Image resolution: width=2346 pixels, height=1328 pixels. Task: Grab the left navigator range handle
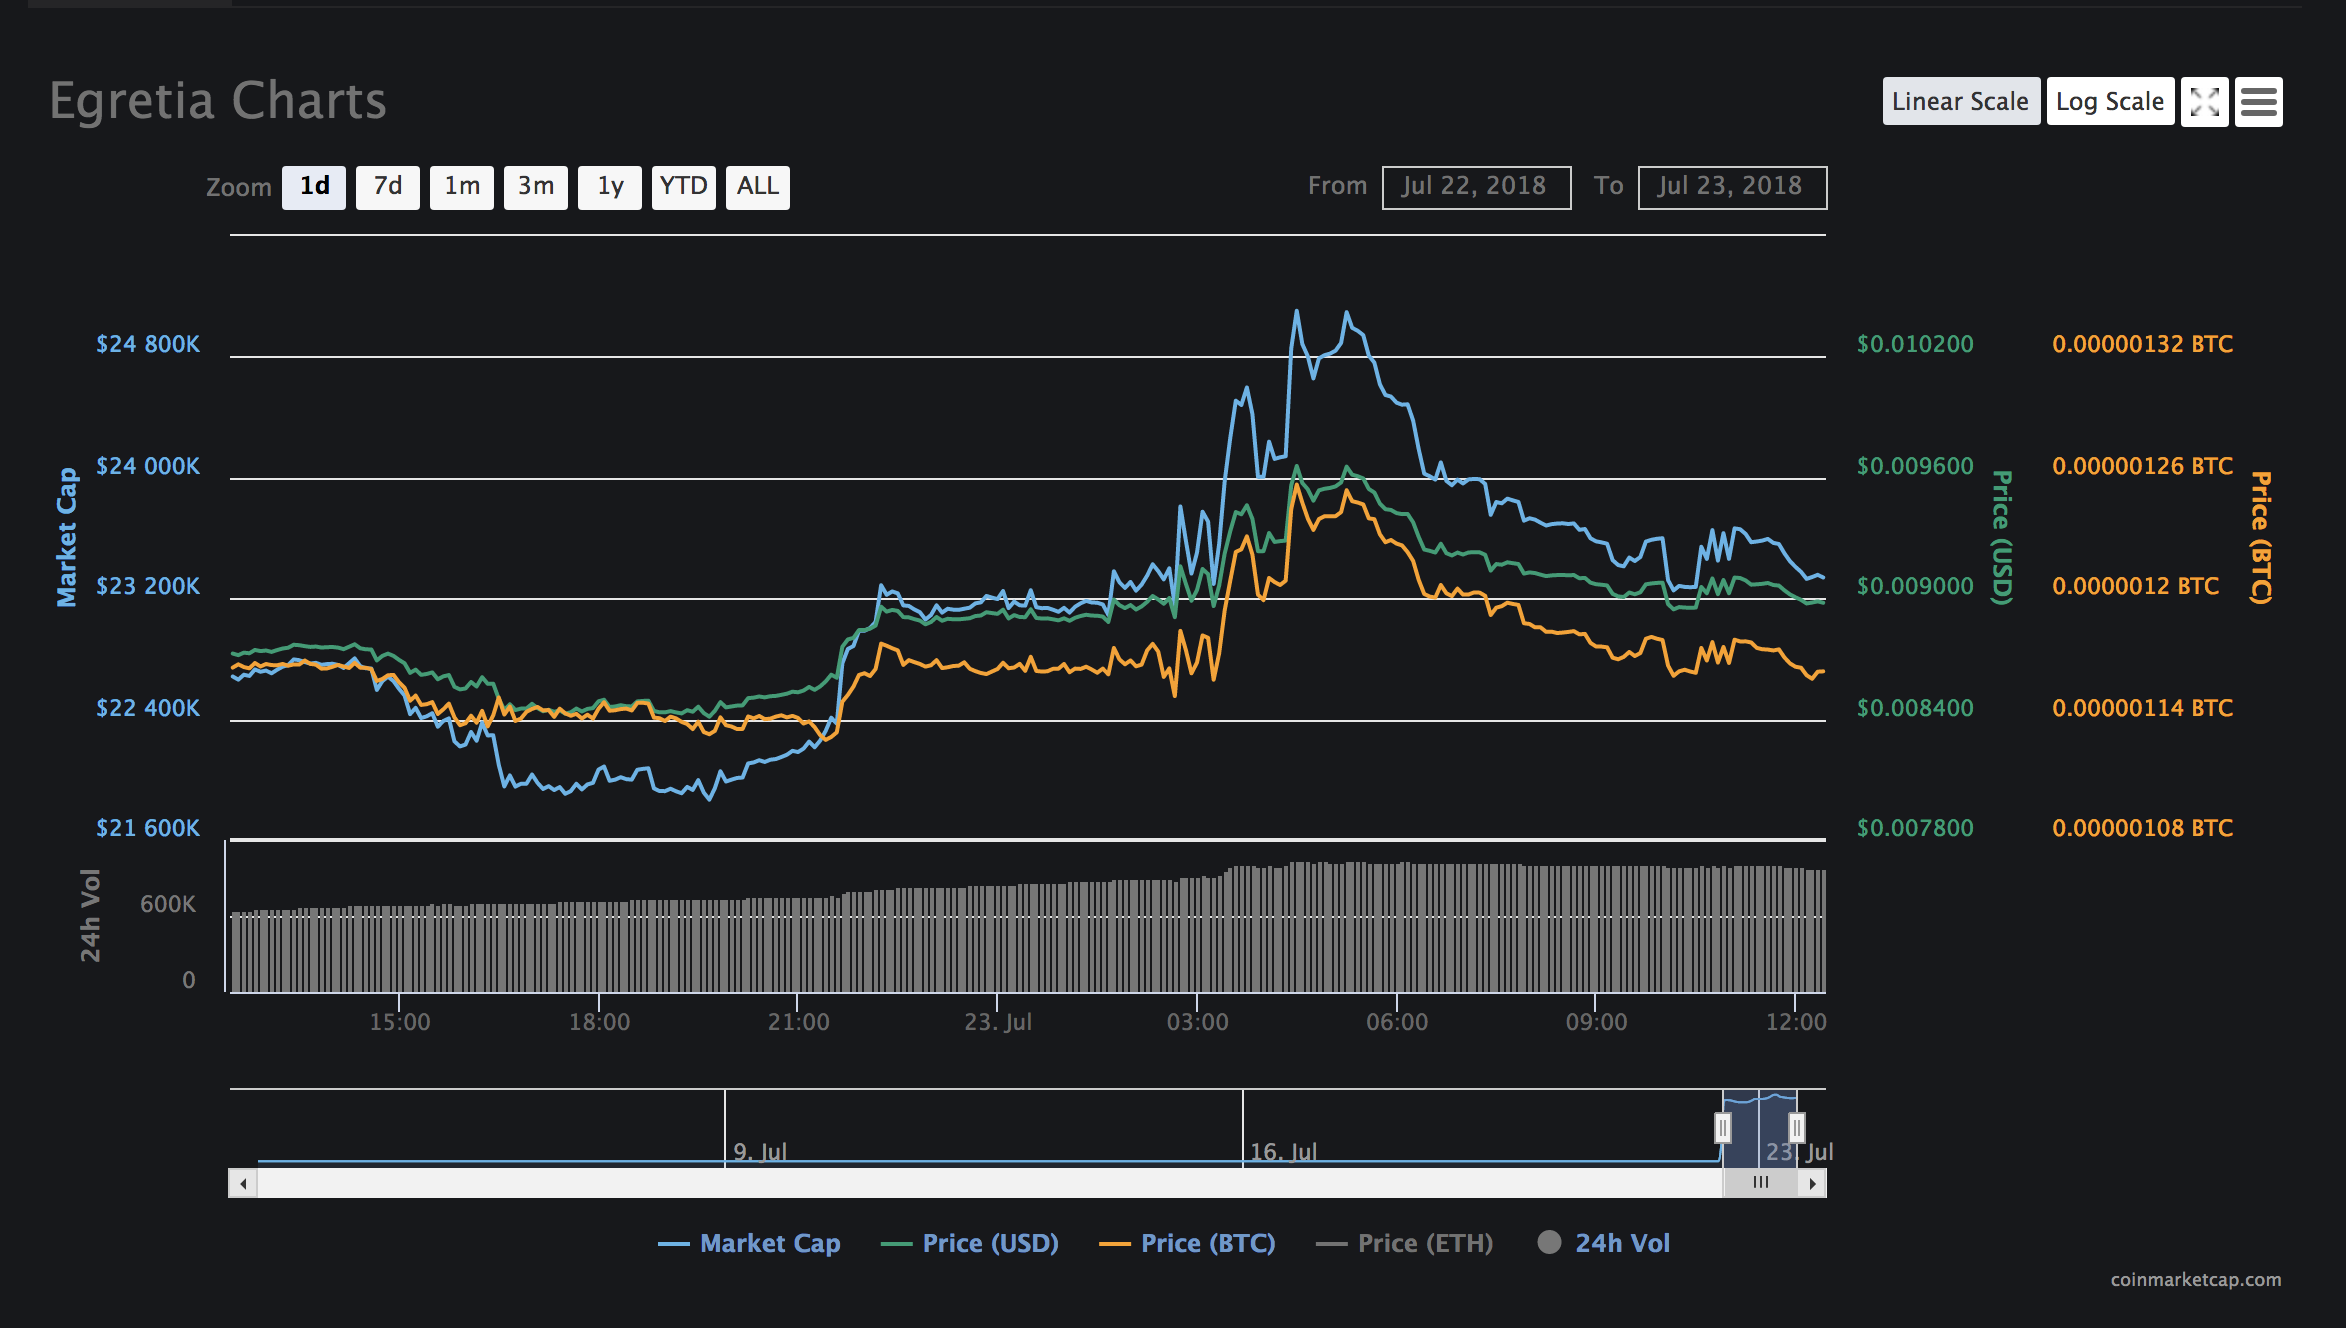click(1722, 1128)
